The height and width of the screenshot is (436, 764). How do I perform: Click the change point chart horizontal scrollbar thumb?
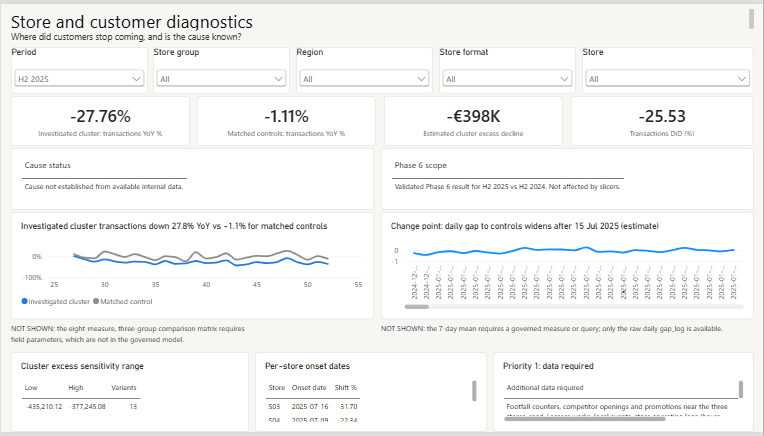(x=417, y=306)
